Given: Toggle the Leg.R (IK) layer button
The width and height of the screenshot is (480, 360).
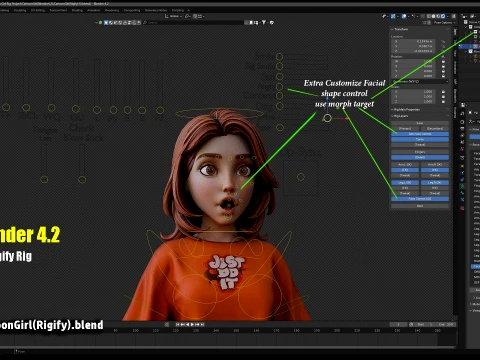Looking at the screenshot, I should coord(435,183).
